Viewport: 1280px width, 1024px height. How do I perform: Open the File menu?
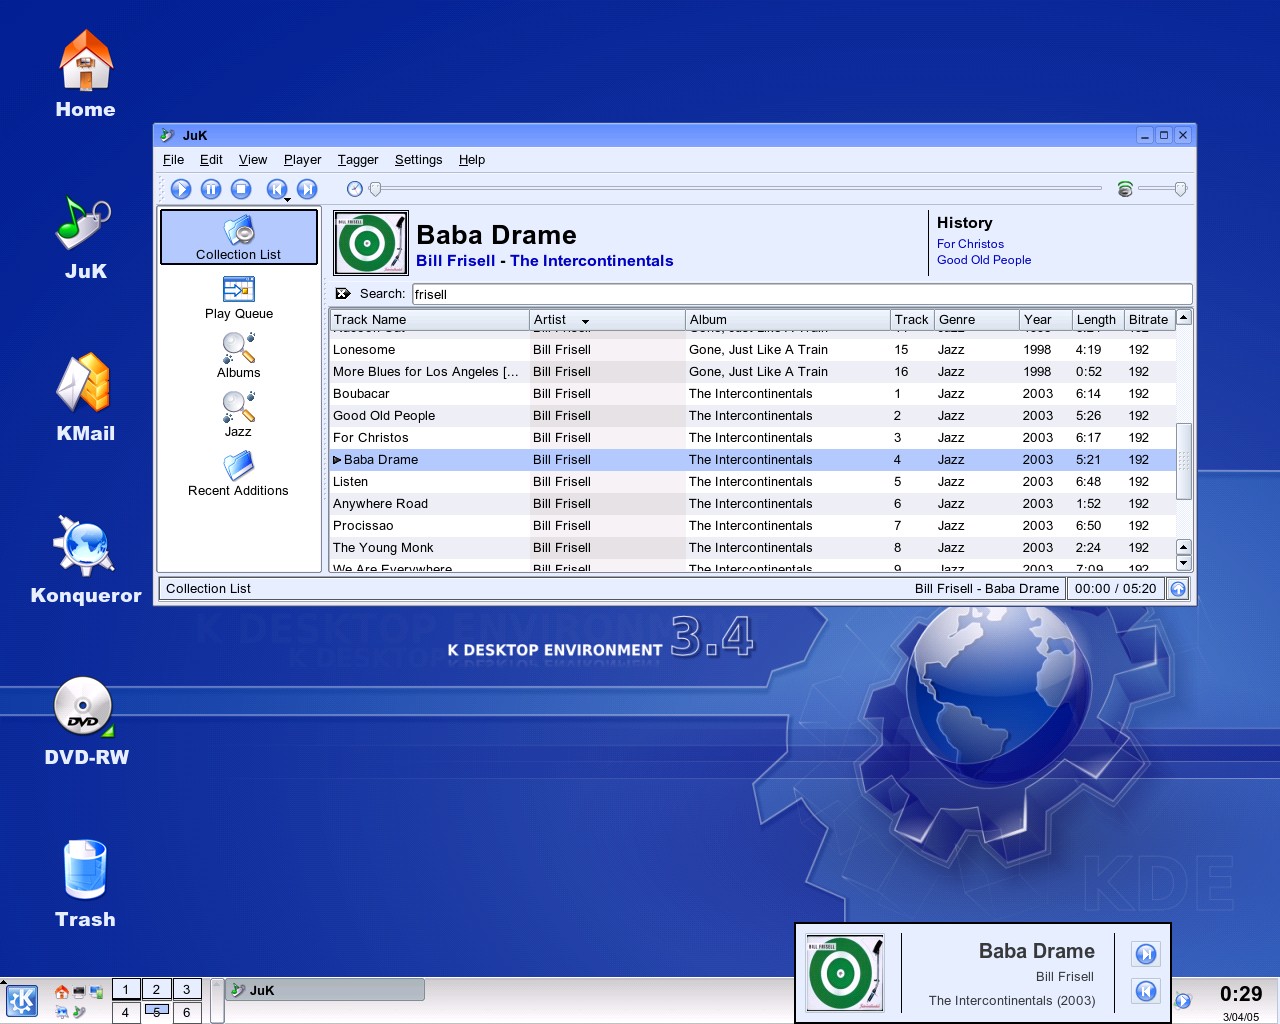pyautogui.click(x=173, y=160)
